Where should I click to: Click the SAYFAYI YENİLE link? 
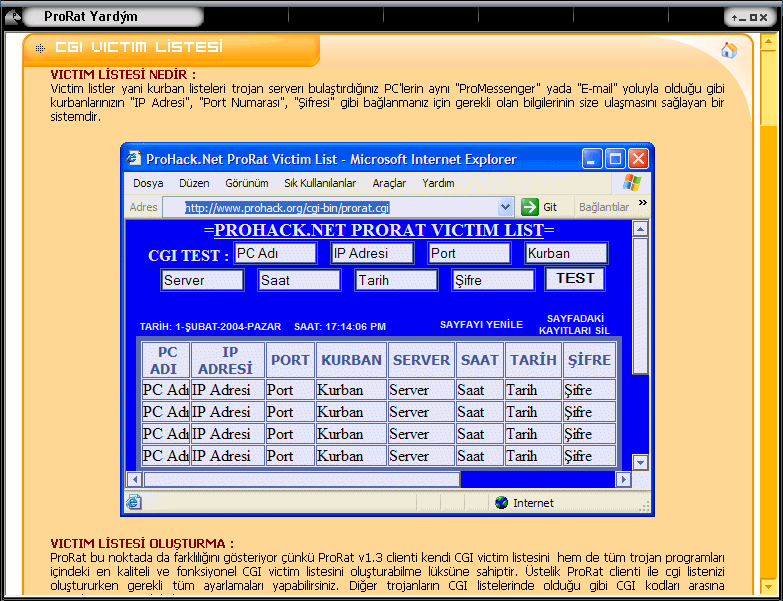481,325
